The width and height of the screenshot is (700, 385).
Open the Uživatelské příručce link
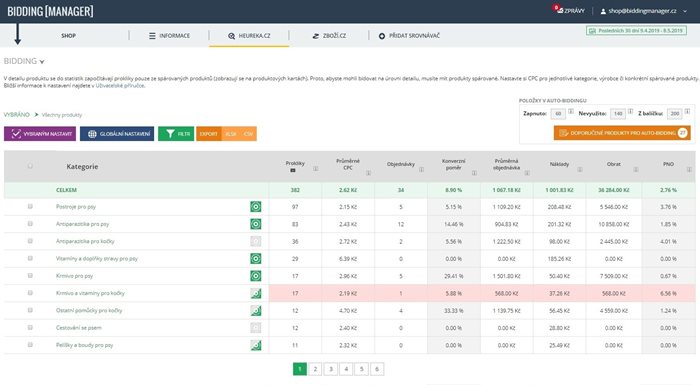tap(120, 85)
